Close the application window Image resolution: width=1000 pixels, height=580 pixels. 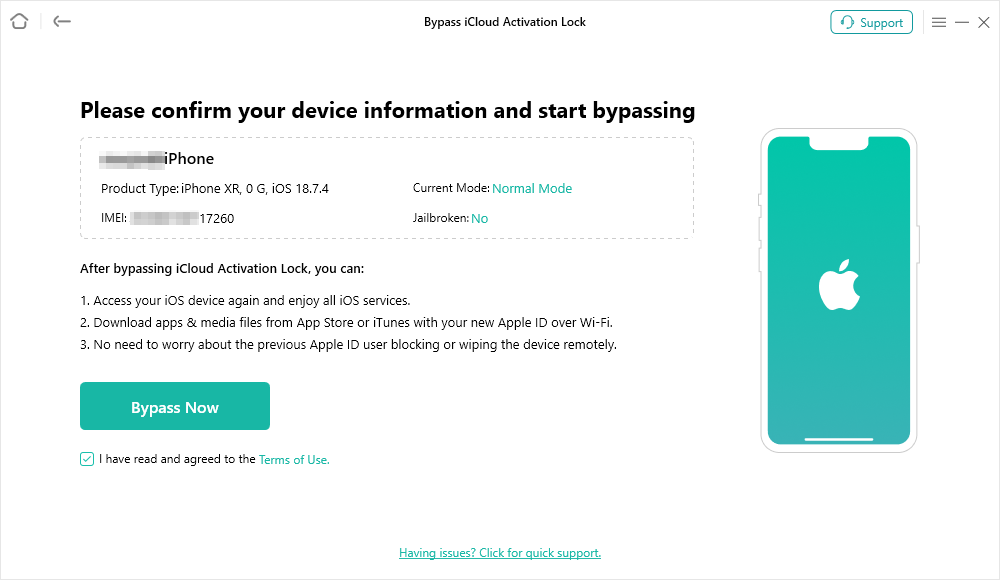(x=984, y=22)
